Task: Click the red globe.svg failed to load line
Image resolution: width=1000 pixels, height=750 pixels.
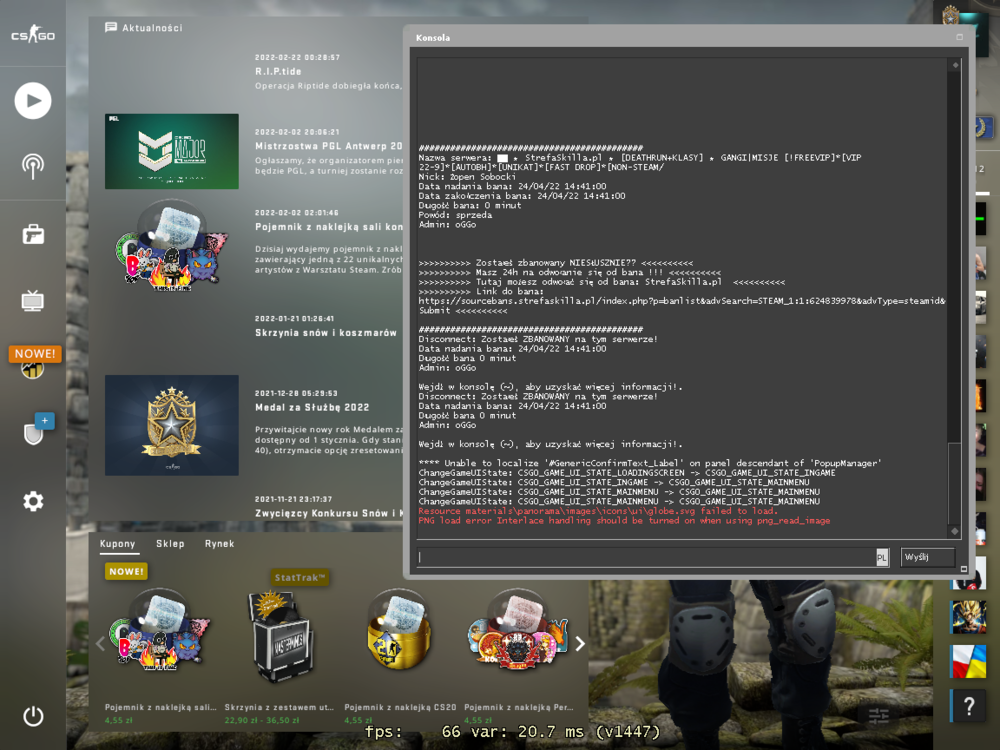Action: [598, 511]
